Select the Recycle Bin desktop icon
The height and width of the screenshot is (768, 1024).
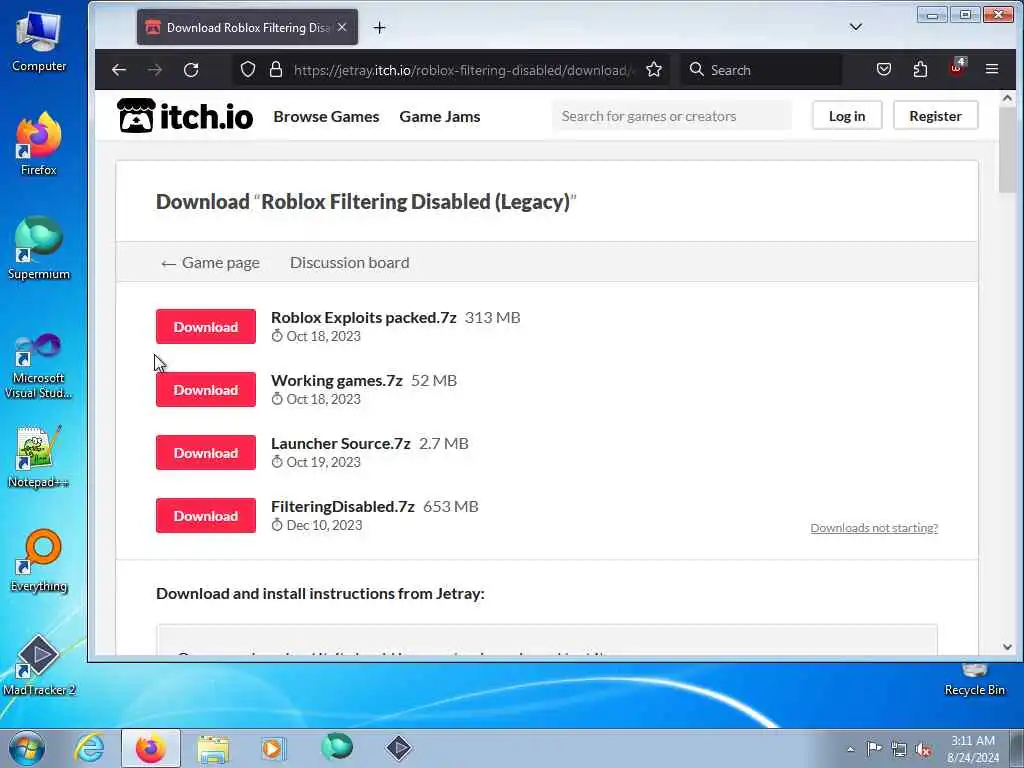coord(974,680)
